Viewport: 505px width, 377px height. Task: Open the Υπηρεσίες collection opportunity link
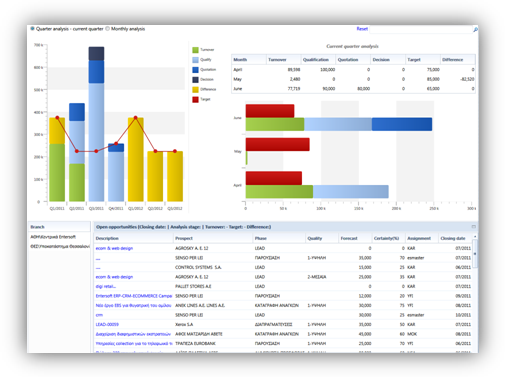point(134,343)
